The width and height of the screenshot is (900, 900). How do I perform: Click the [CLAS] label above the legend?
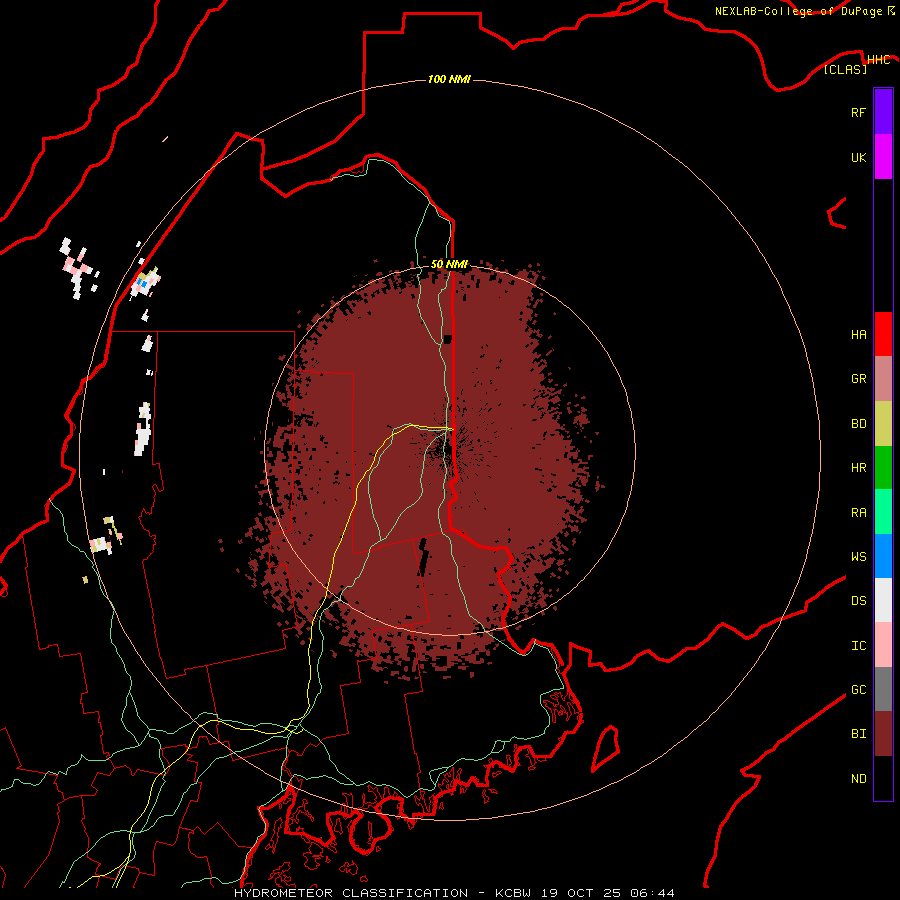tap(845, 70)
